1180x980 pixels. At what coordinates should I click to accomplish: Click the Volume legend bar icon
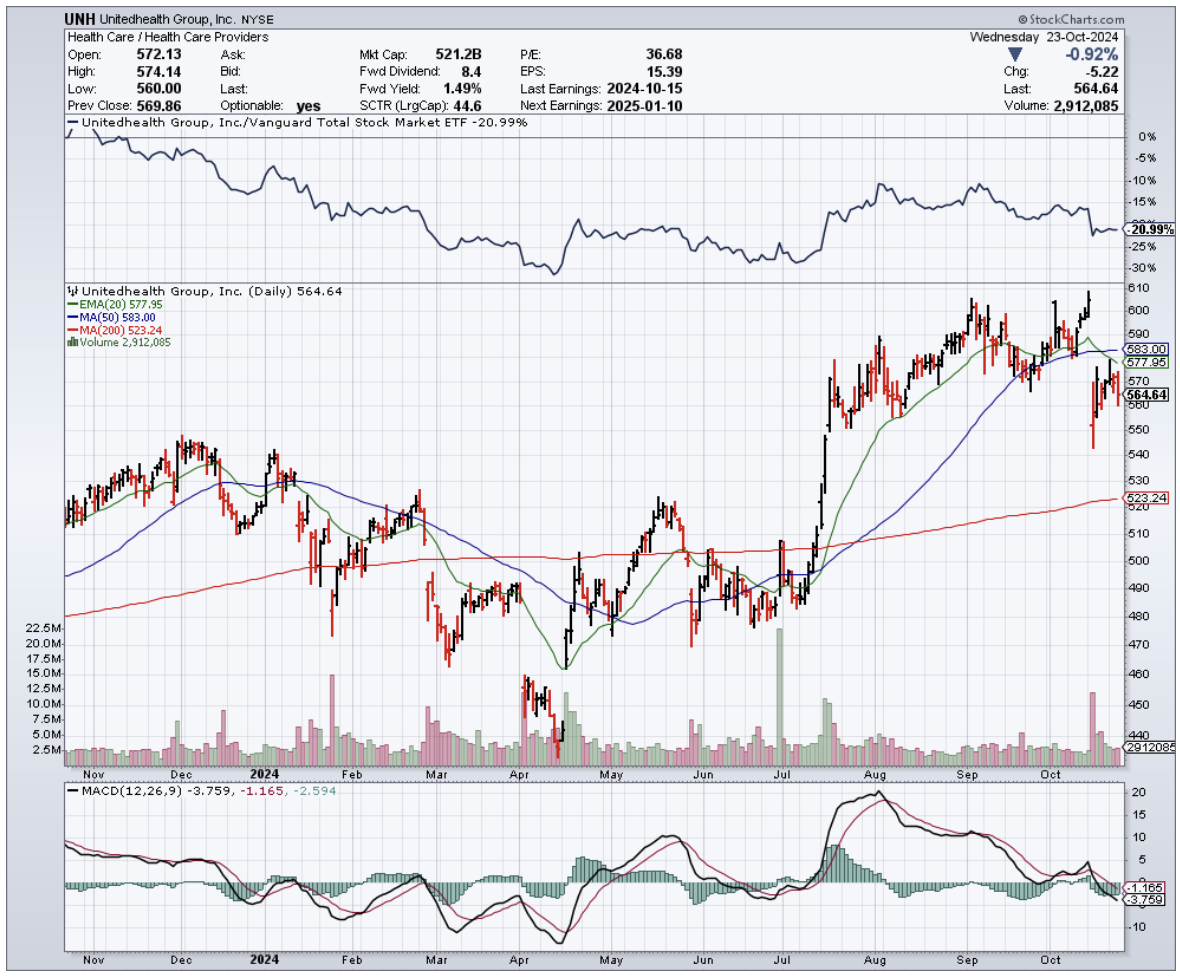71,342
